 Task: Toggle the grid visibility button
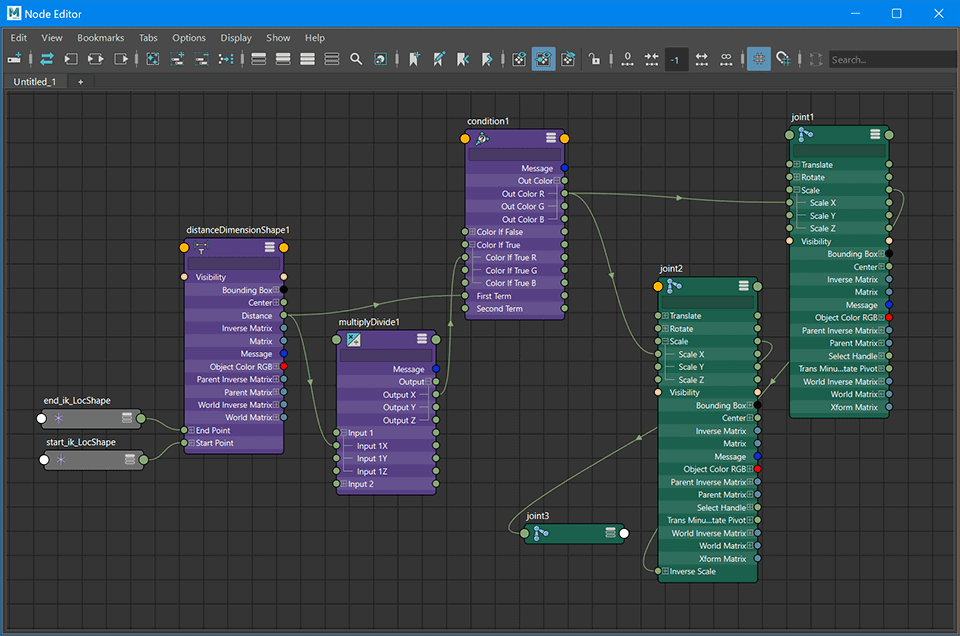pyautogui.click(x=758, y=60)
